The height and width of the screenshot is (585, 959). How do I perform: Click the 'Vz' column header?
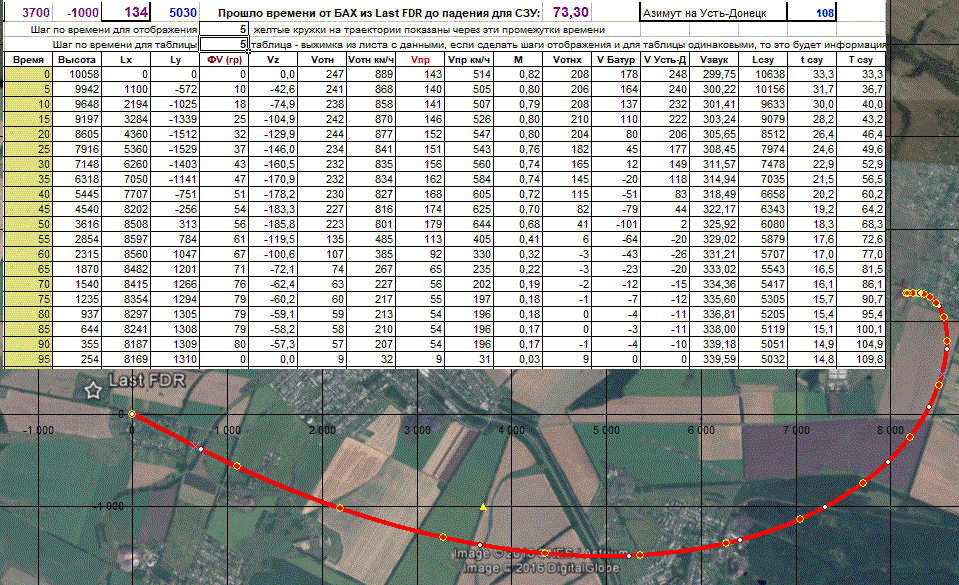[273, 59]
